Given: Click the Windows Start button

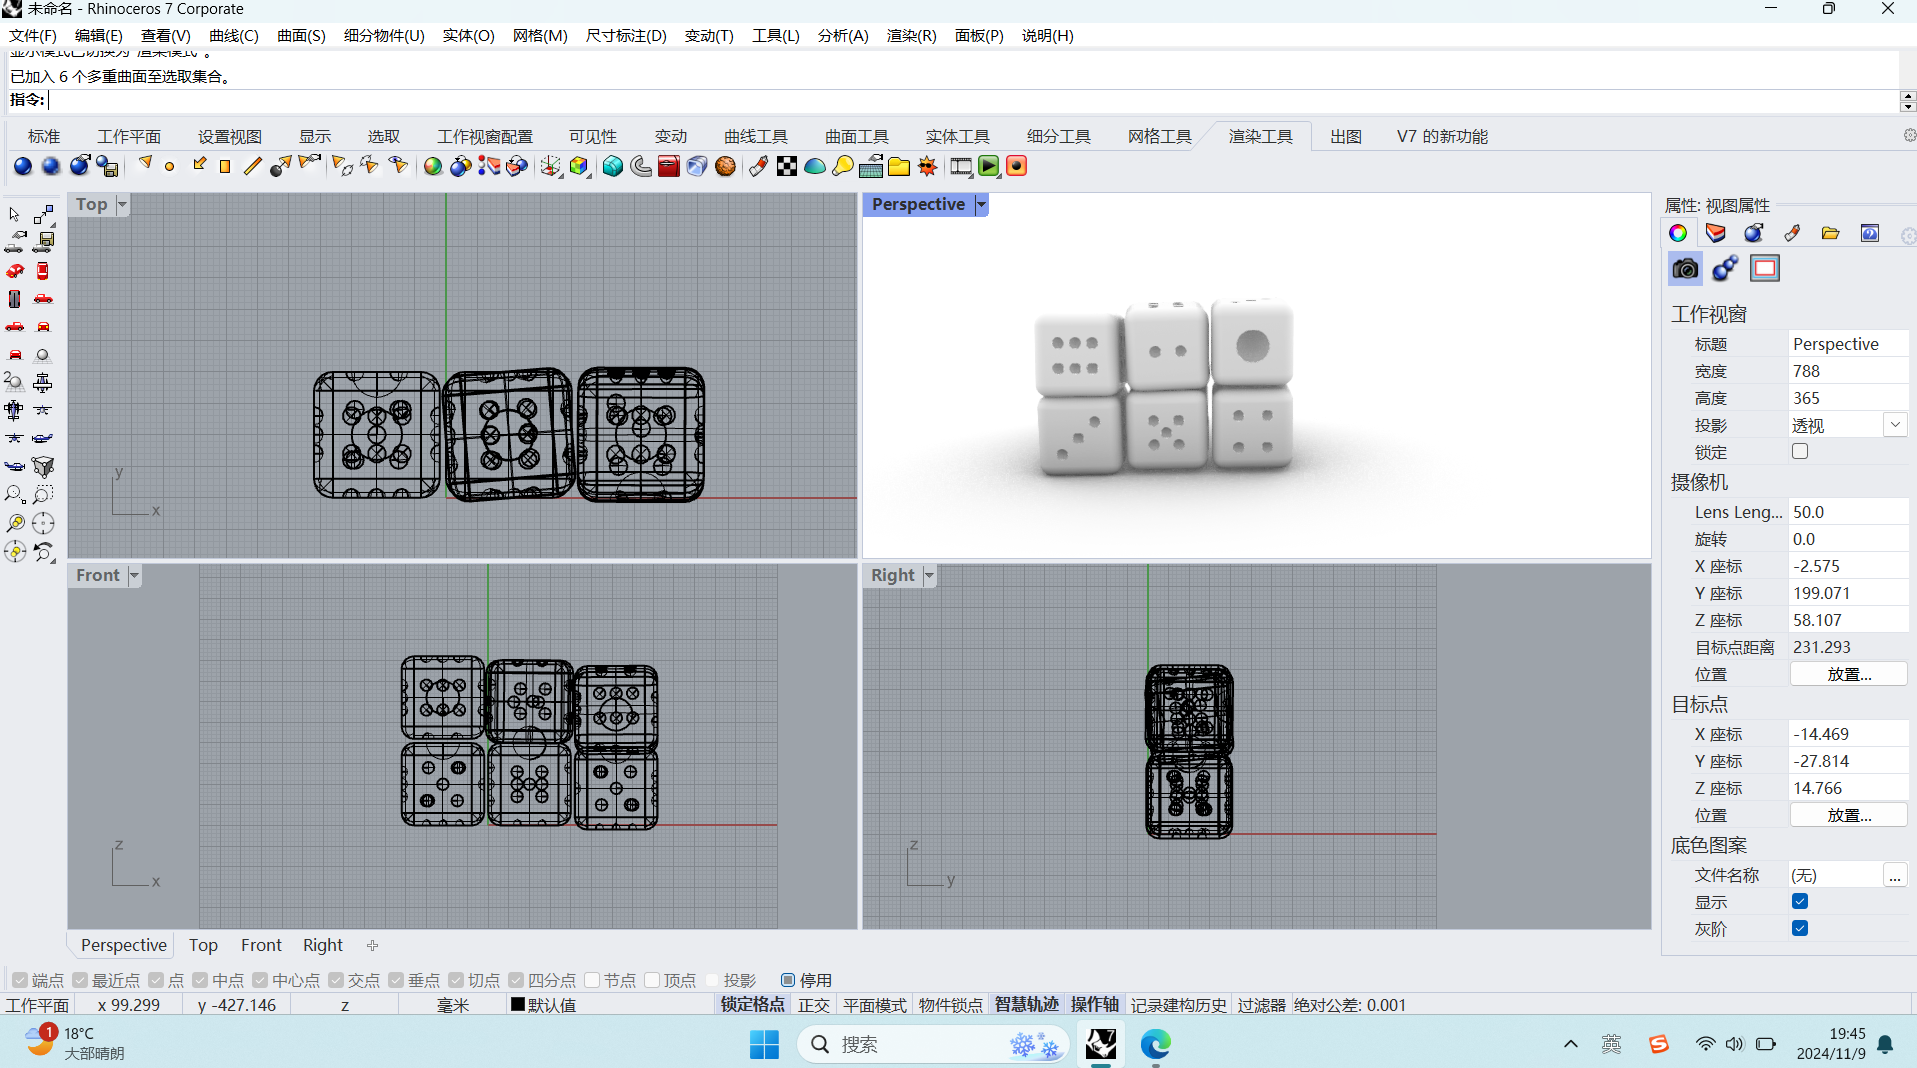Looking at the screenshot, I should click(764, 1044).
